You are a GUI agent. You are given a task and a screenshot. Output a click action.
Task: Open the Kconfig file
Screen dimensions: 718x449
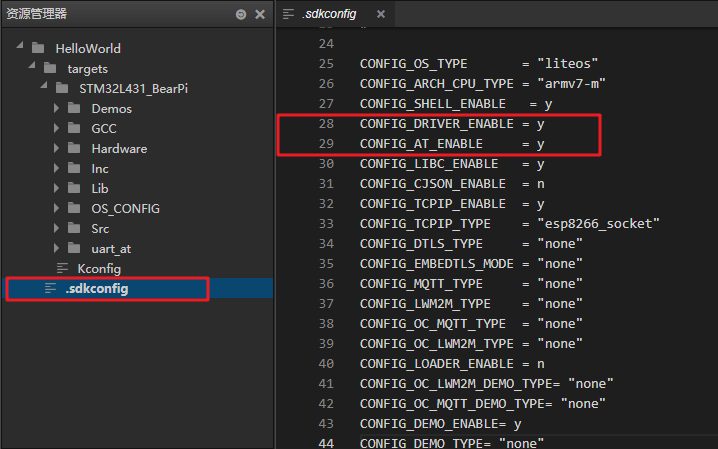tap(99, 269)
